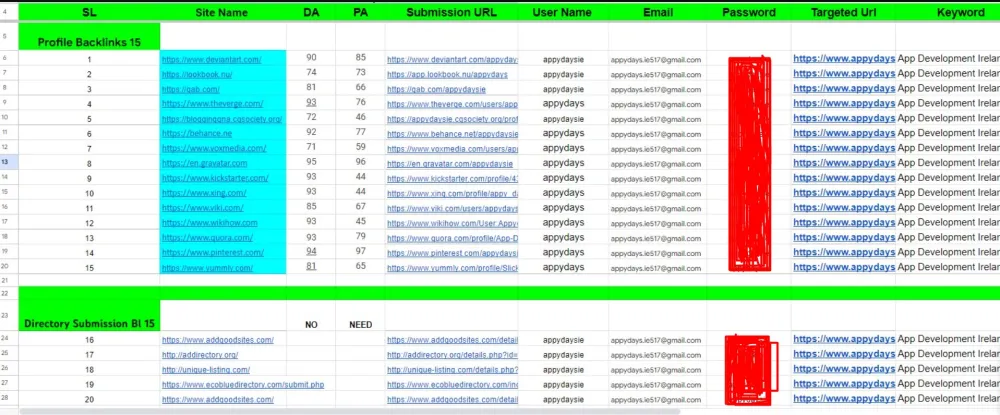Open the quora.com/profile submission URL
This screenshot has width=1000, height=415.
point(452,238)
